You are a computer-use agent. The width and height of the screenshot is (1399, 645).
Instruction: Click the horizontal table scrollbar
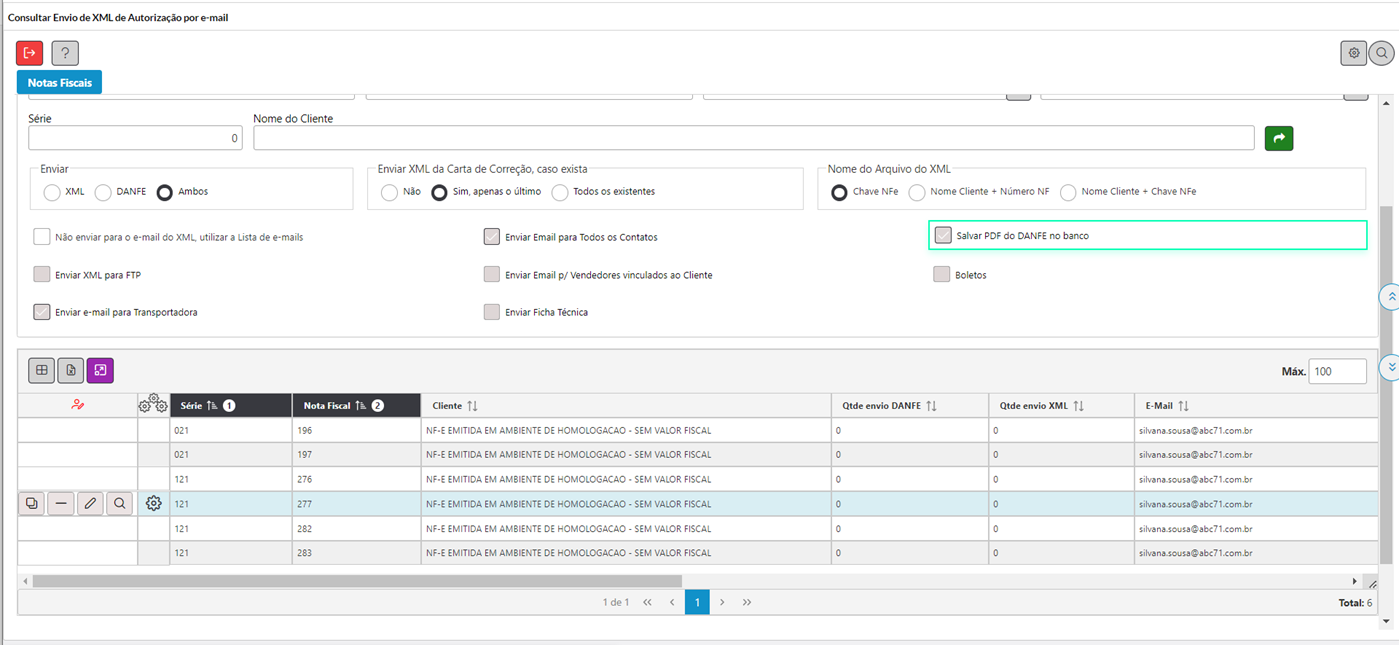(x=357, y=580)
